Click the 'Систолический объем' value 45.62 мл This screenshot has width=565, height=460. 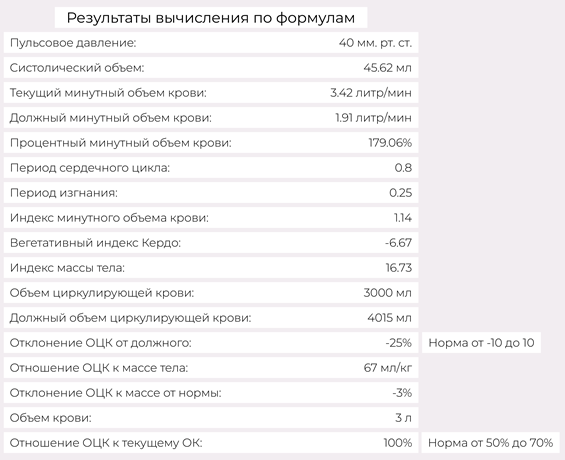tap(387, 68)
